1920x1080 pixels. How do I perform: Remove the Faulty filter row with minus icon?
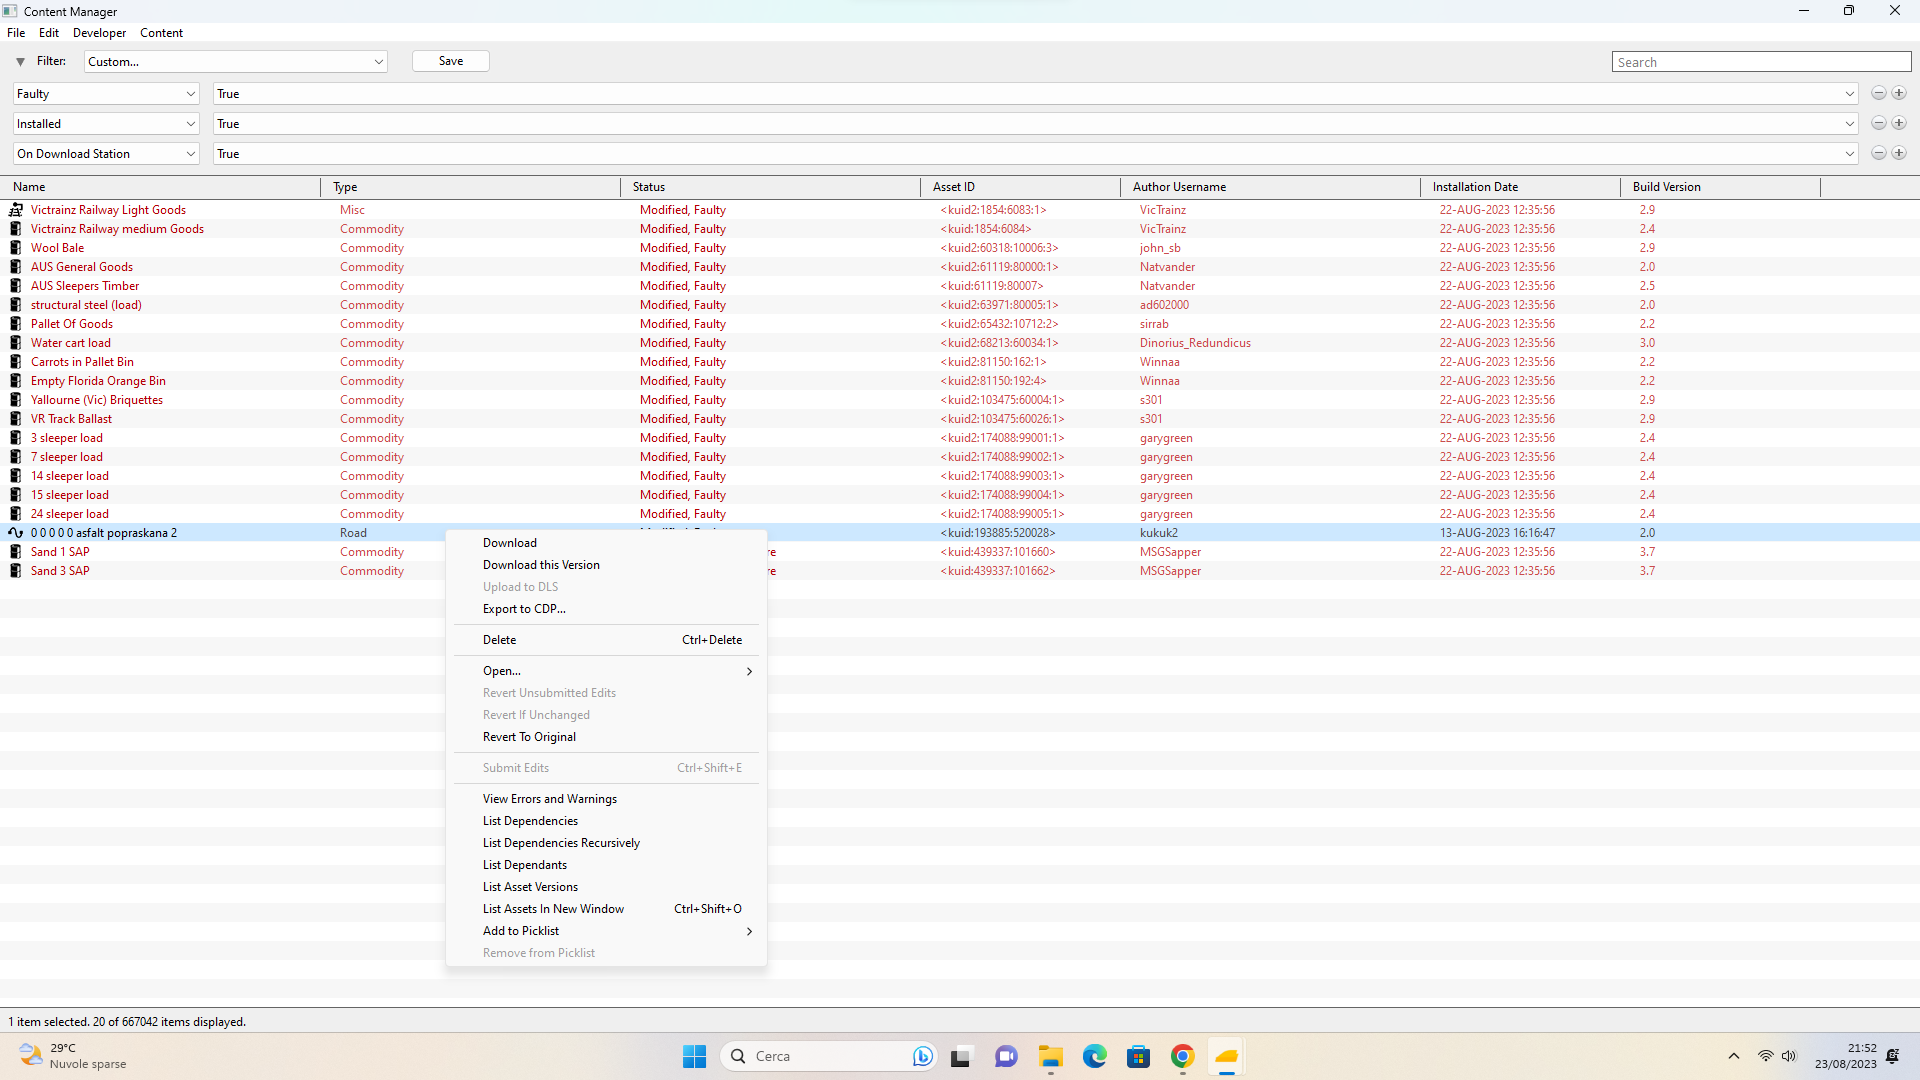coord(1879,94)
